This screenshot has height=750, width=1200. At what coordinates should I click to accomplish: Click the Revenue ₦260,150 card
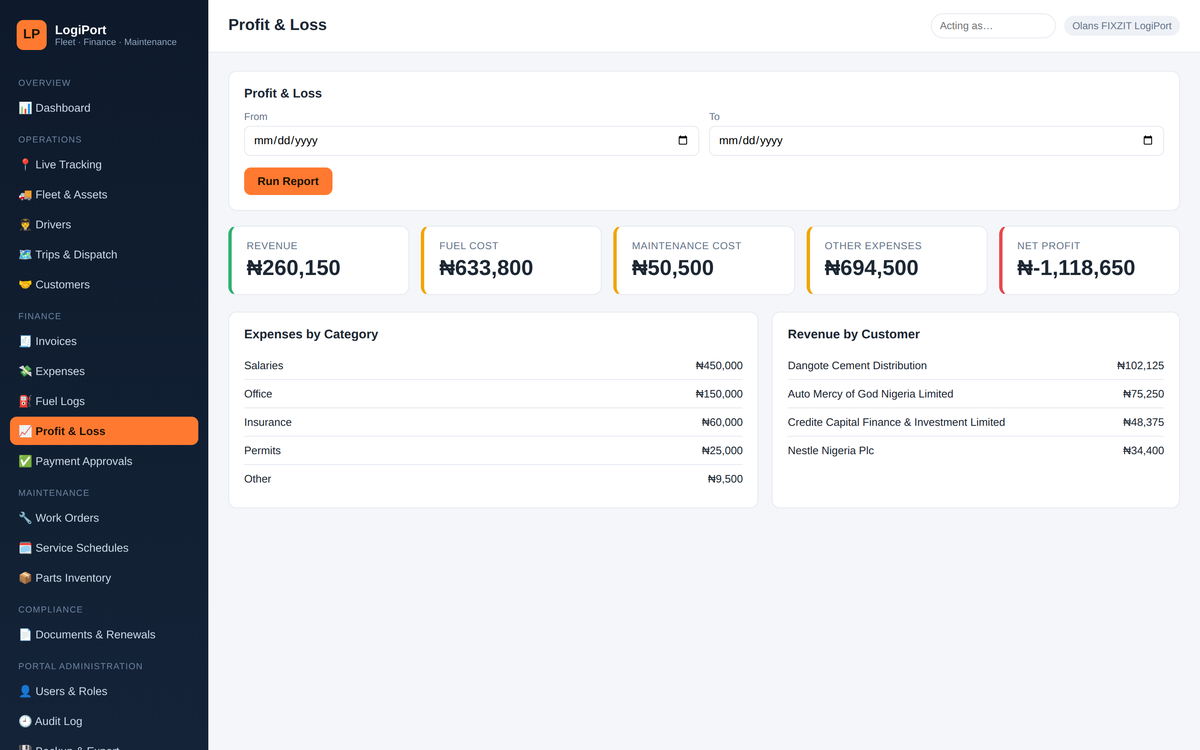(x=319, y=260)
